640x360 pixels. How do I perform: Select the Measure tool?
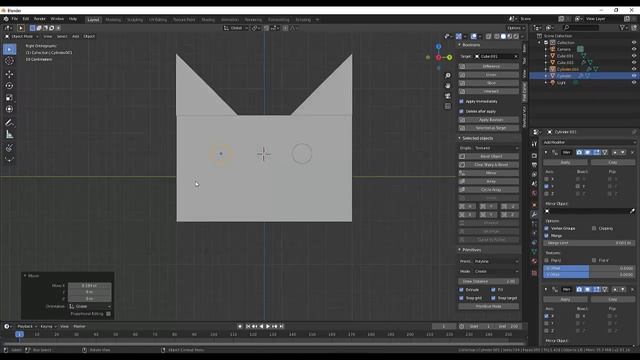tap(9, 135)
